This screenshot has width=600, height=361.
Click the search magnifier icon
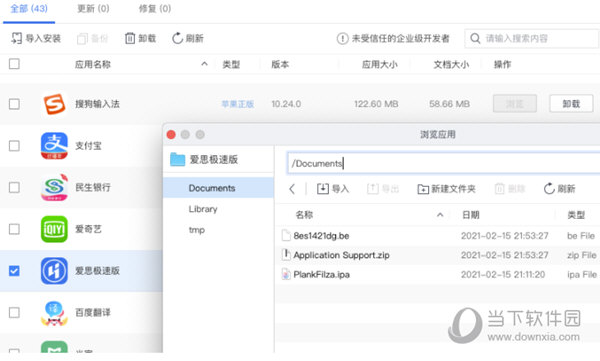(475, 38)
